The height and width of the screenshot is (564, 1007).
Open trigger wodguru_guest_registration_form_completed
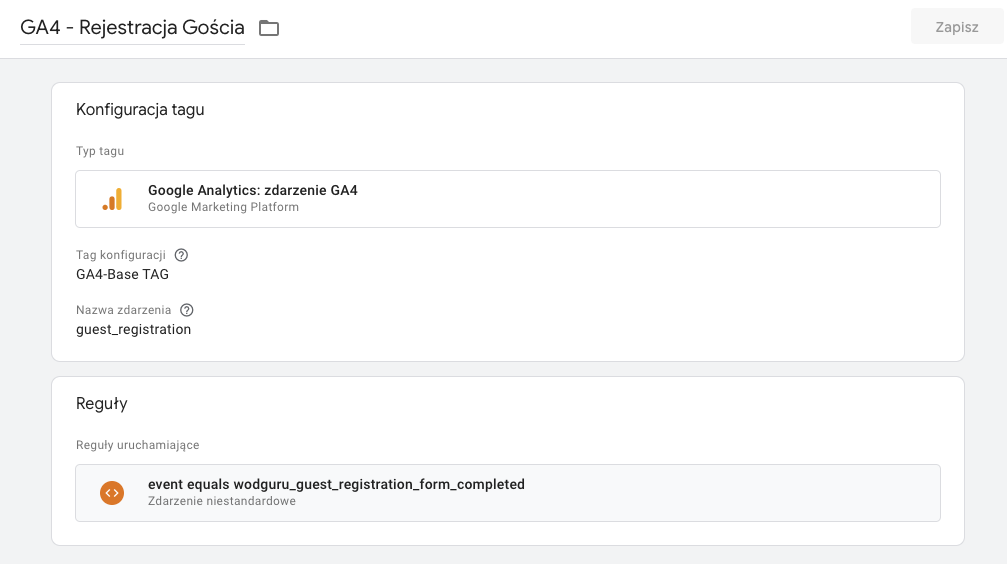point(508,493)
